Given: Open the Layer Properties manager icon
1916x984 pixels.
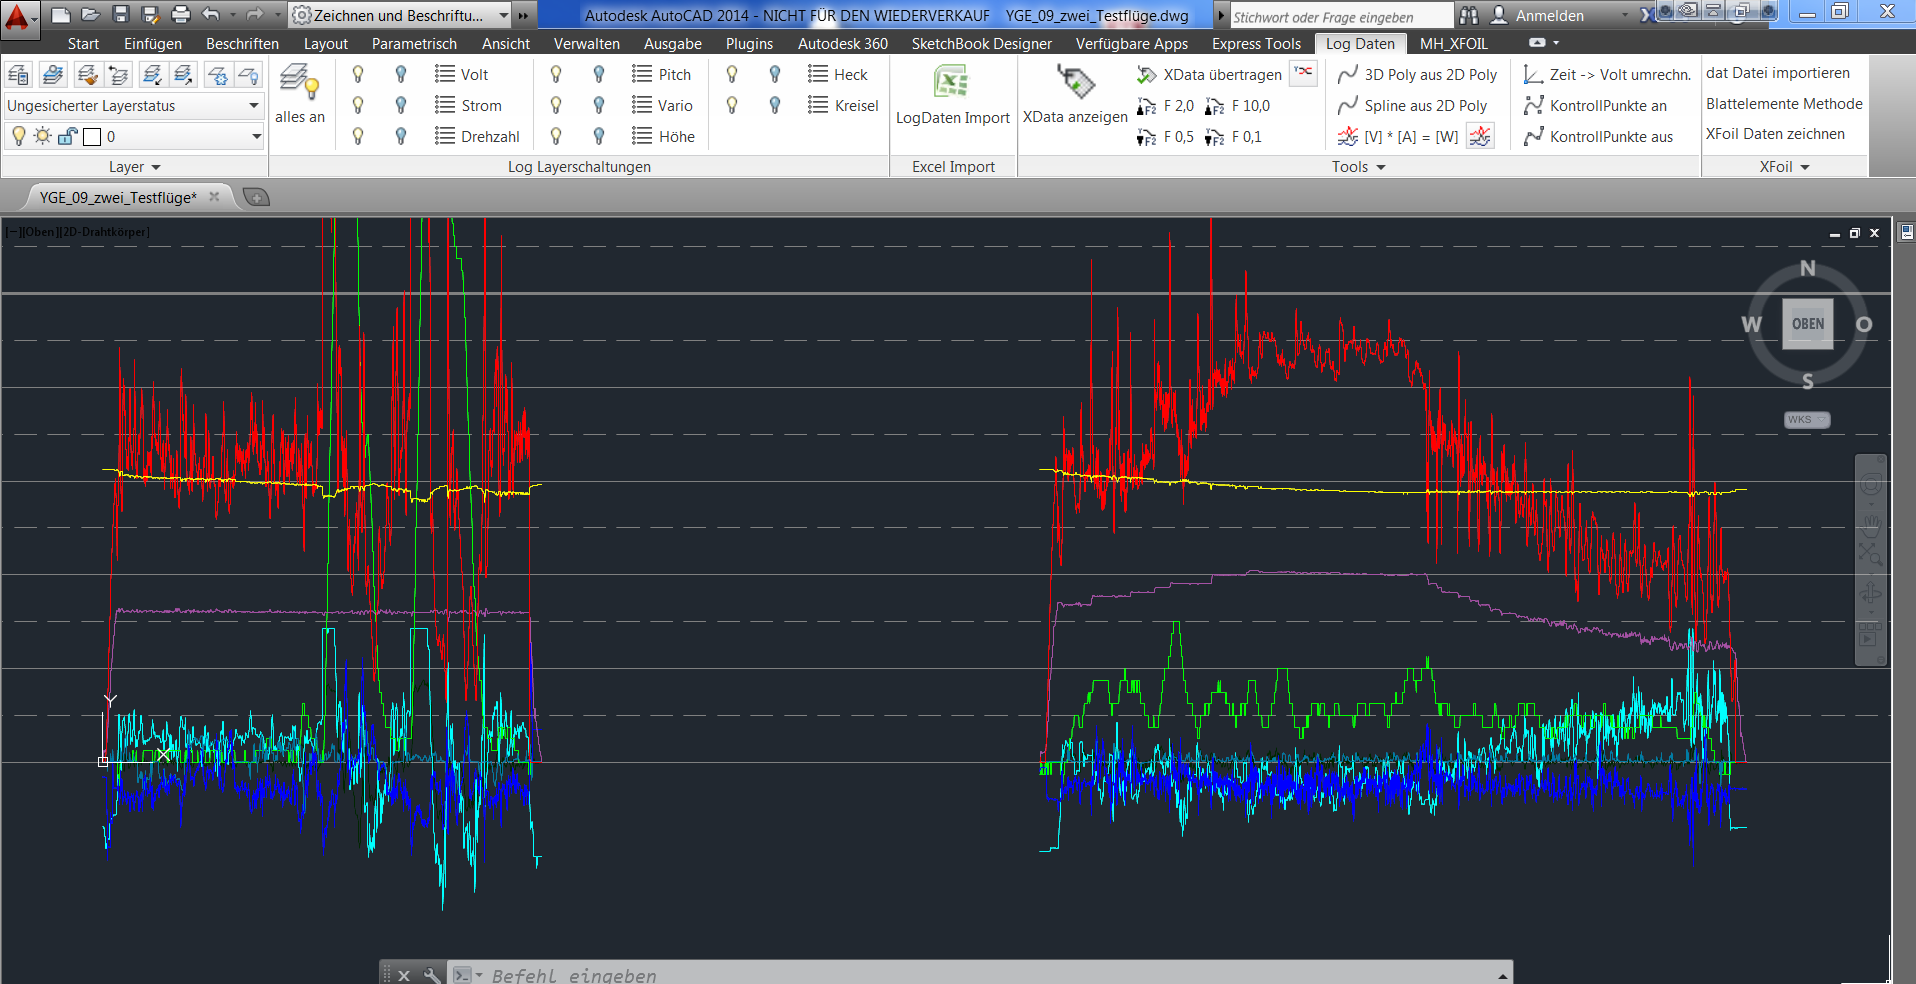Looking at the screenshot, I should tap(18, 74).
